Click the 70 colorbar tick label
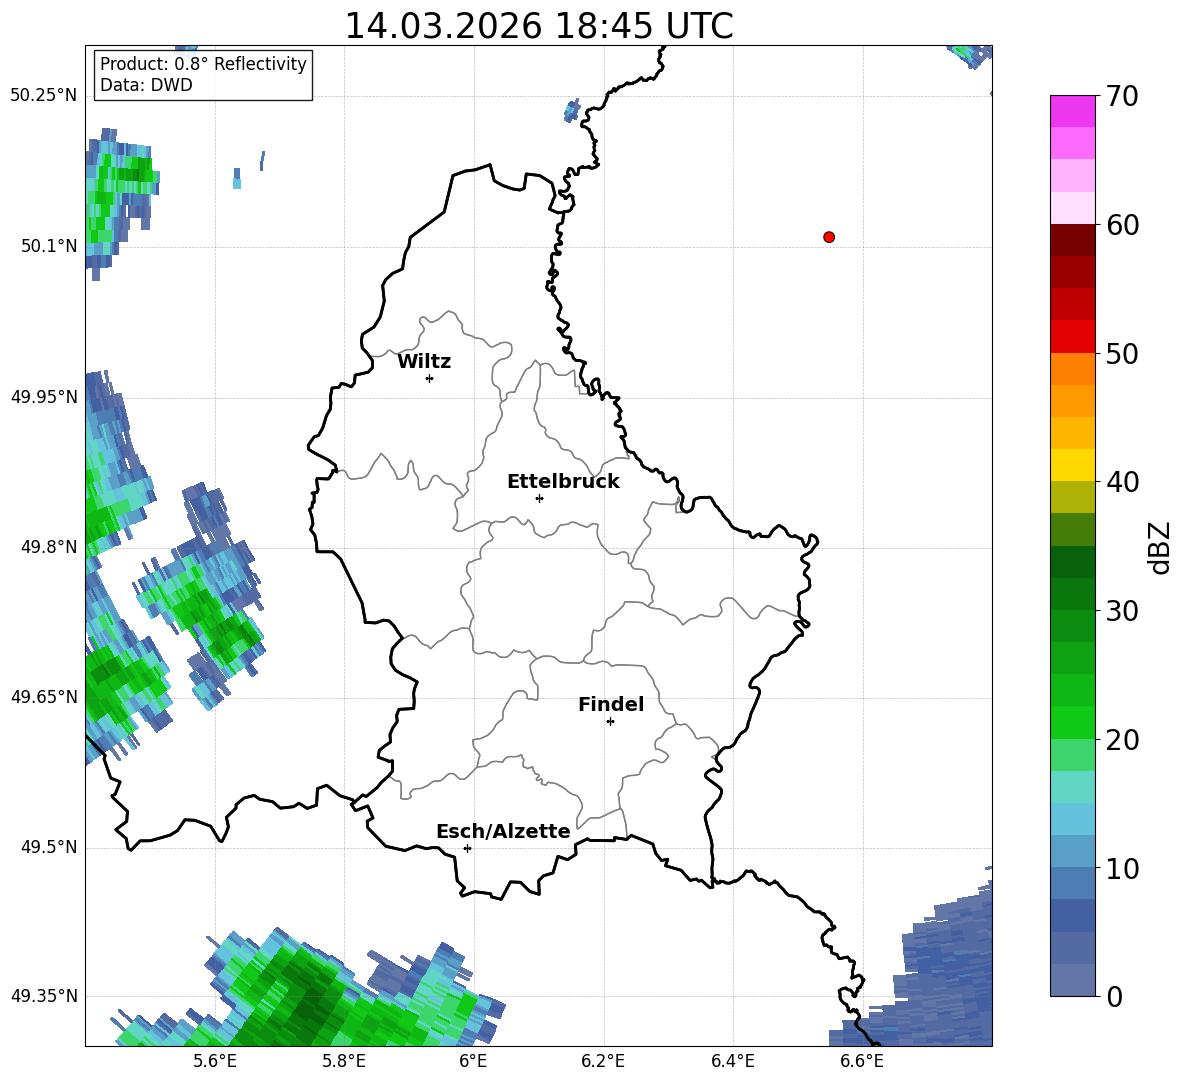 point(1122,96)
